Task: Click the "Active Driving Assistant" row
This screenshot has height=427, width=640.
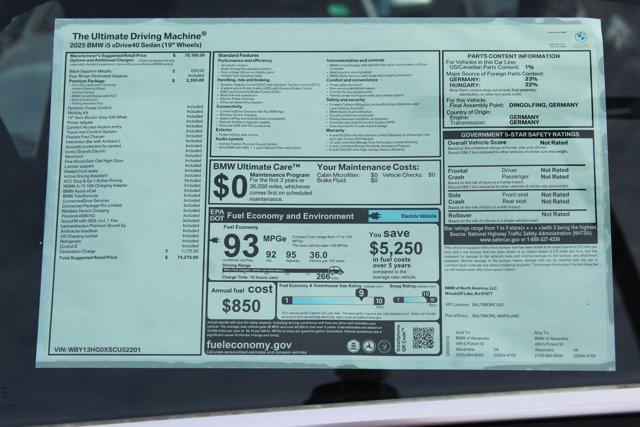Action: click(132, 176)
